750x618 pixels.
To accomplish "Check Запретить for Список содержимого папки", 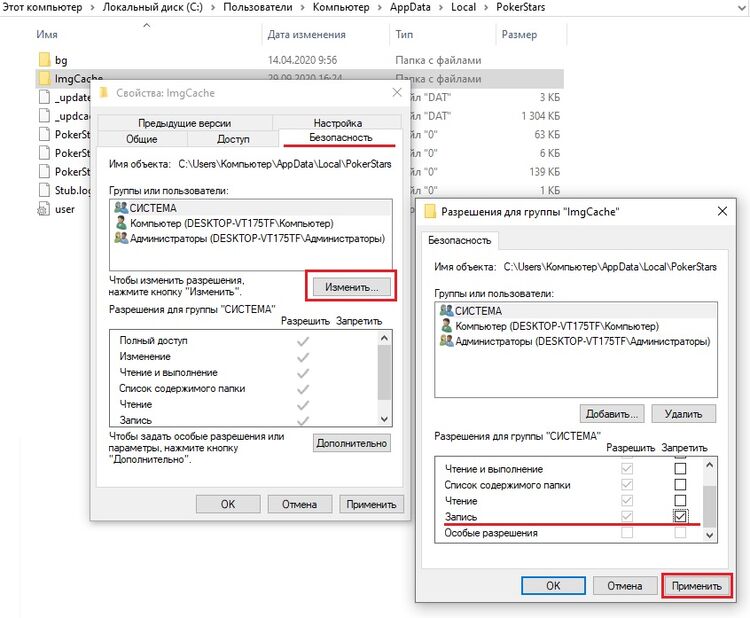I will (x=681, y=485).
